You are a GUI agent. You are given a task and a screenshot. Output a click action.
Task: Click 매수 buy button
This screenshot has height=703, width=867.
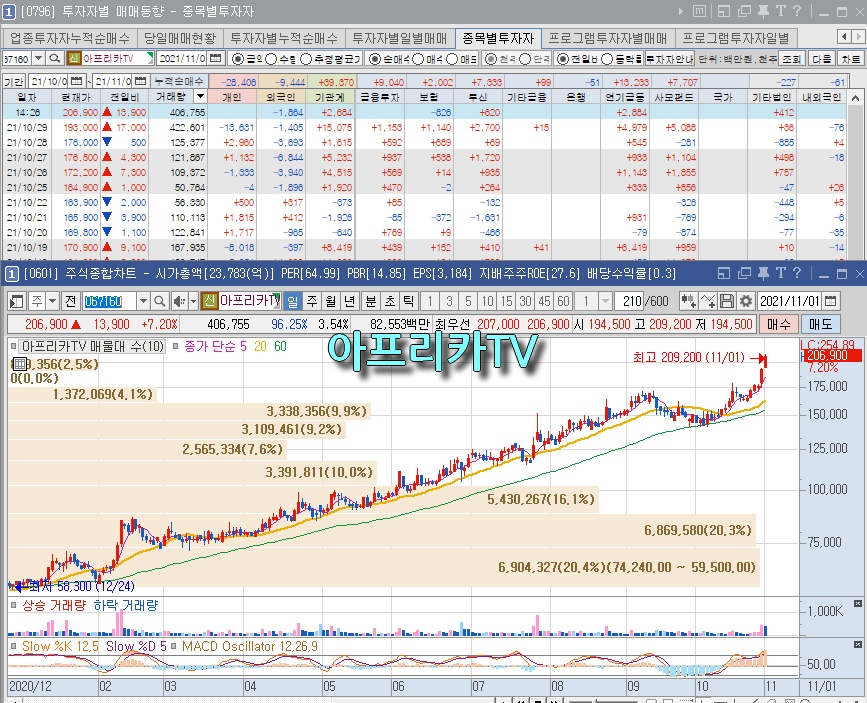pos(779,324)
